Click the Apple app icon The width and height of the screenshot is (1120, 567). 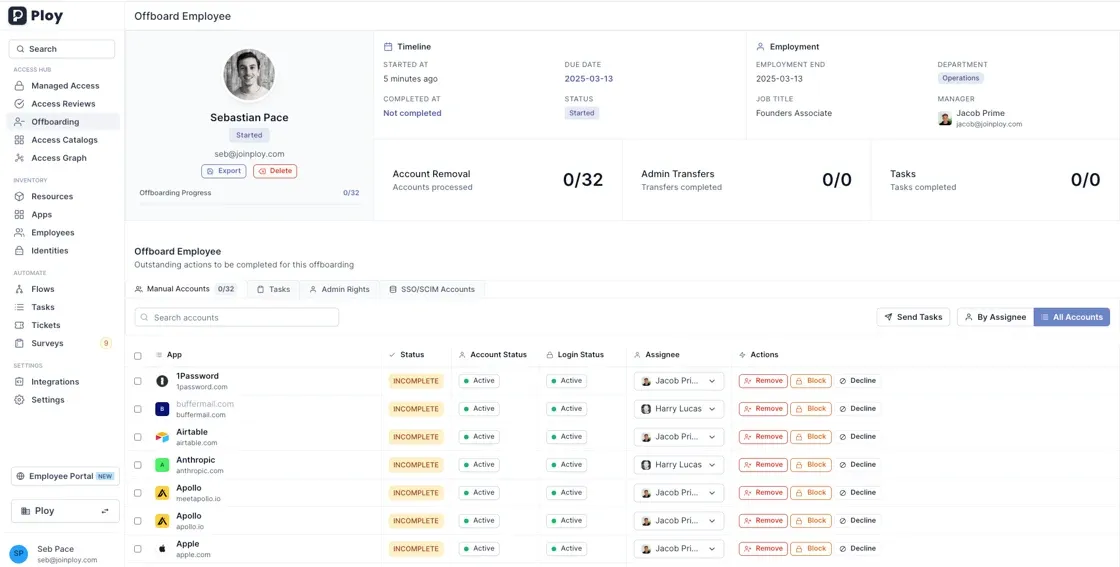click(162, 549)
